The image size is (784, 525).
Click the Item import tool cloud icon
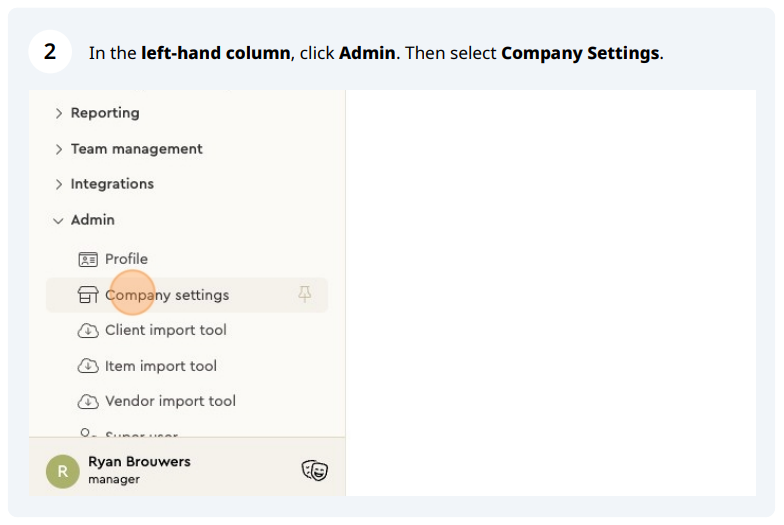click(x=88, y=366)
